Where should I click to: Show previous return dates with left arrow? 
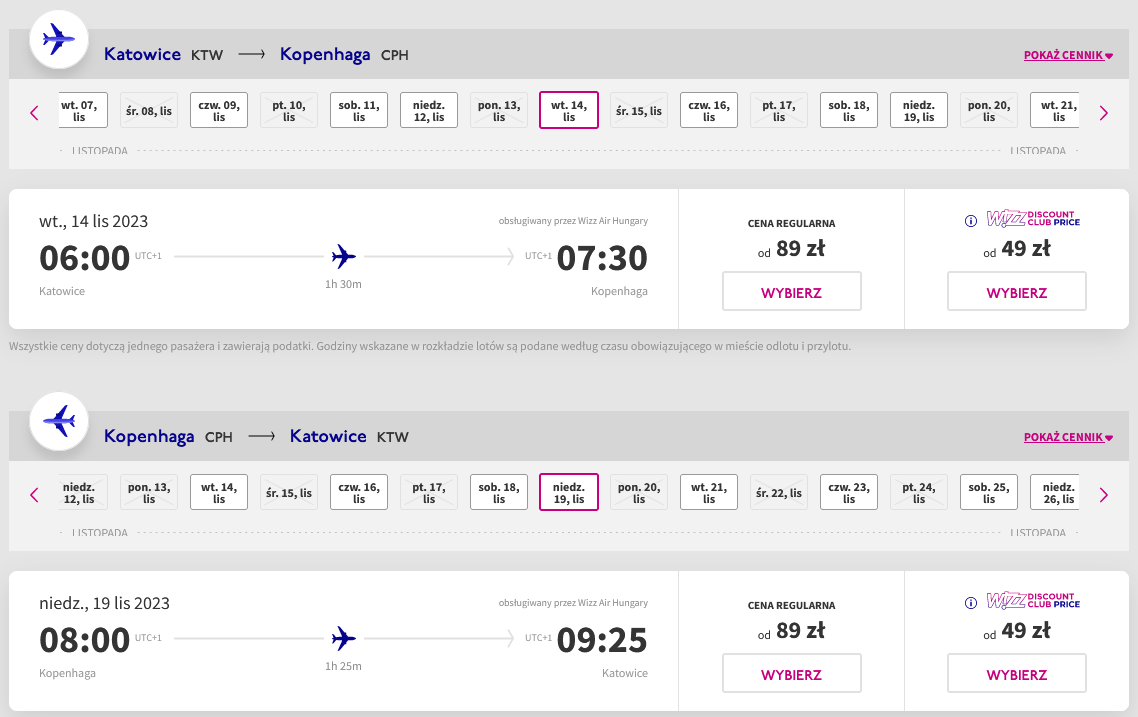pyautogui.click(x=34, y=495)
